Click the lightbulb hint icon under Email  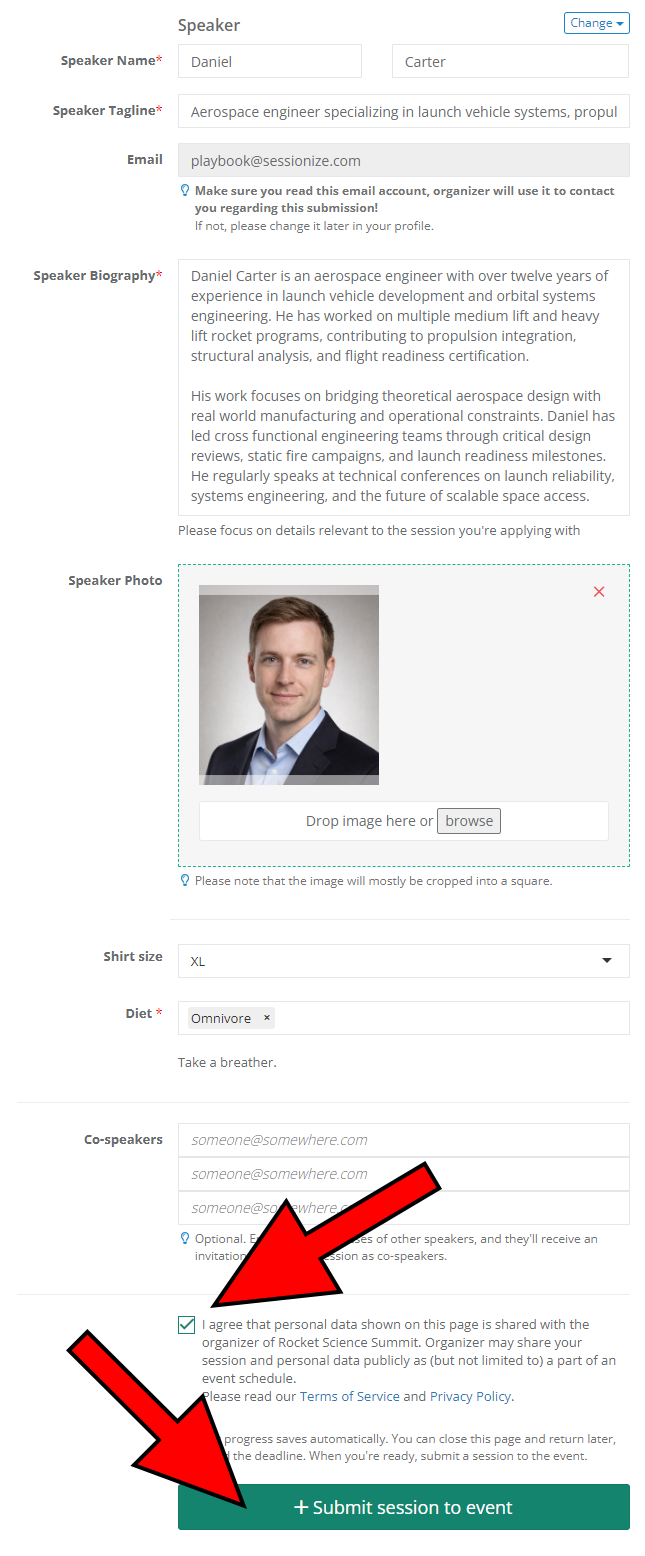tap(185, 190)
